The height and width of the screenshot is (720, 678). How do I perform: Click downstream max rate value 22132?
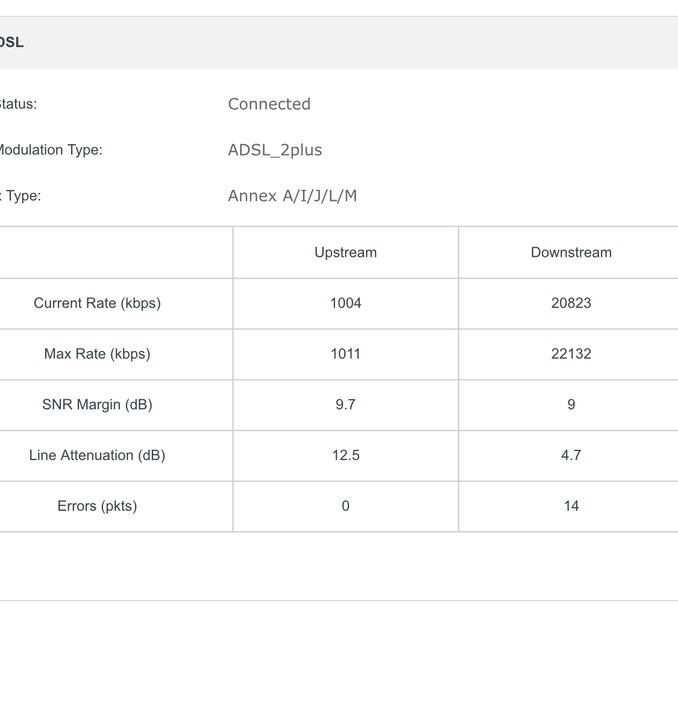[x=571, y=354]
